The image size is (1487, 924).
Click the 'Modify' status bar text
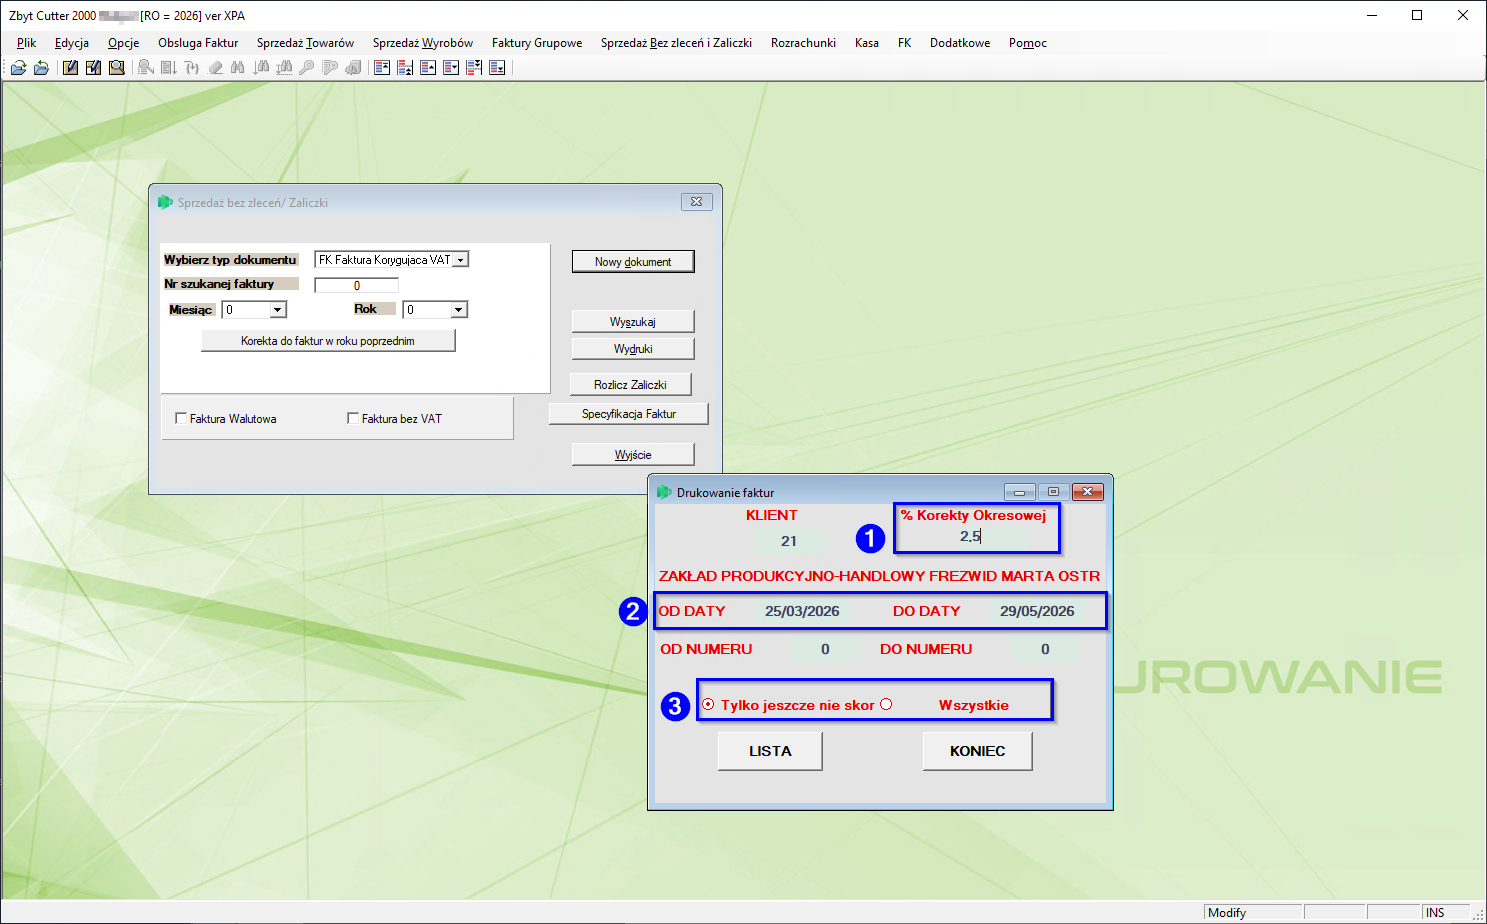[x=1227, y=912]
